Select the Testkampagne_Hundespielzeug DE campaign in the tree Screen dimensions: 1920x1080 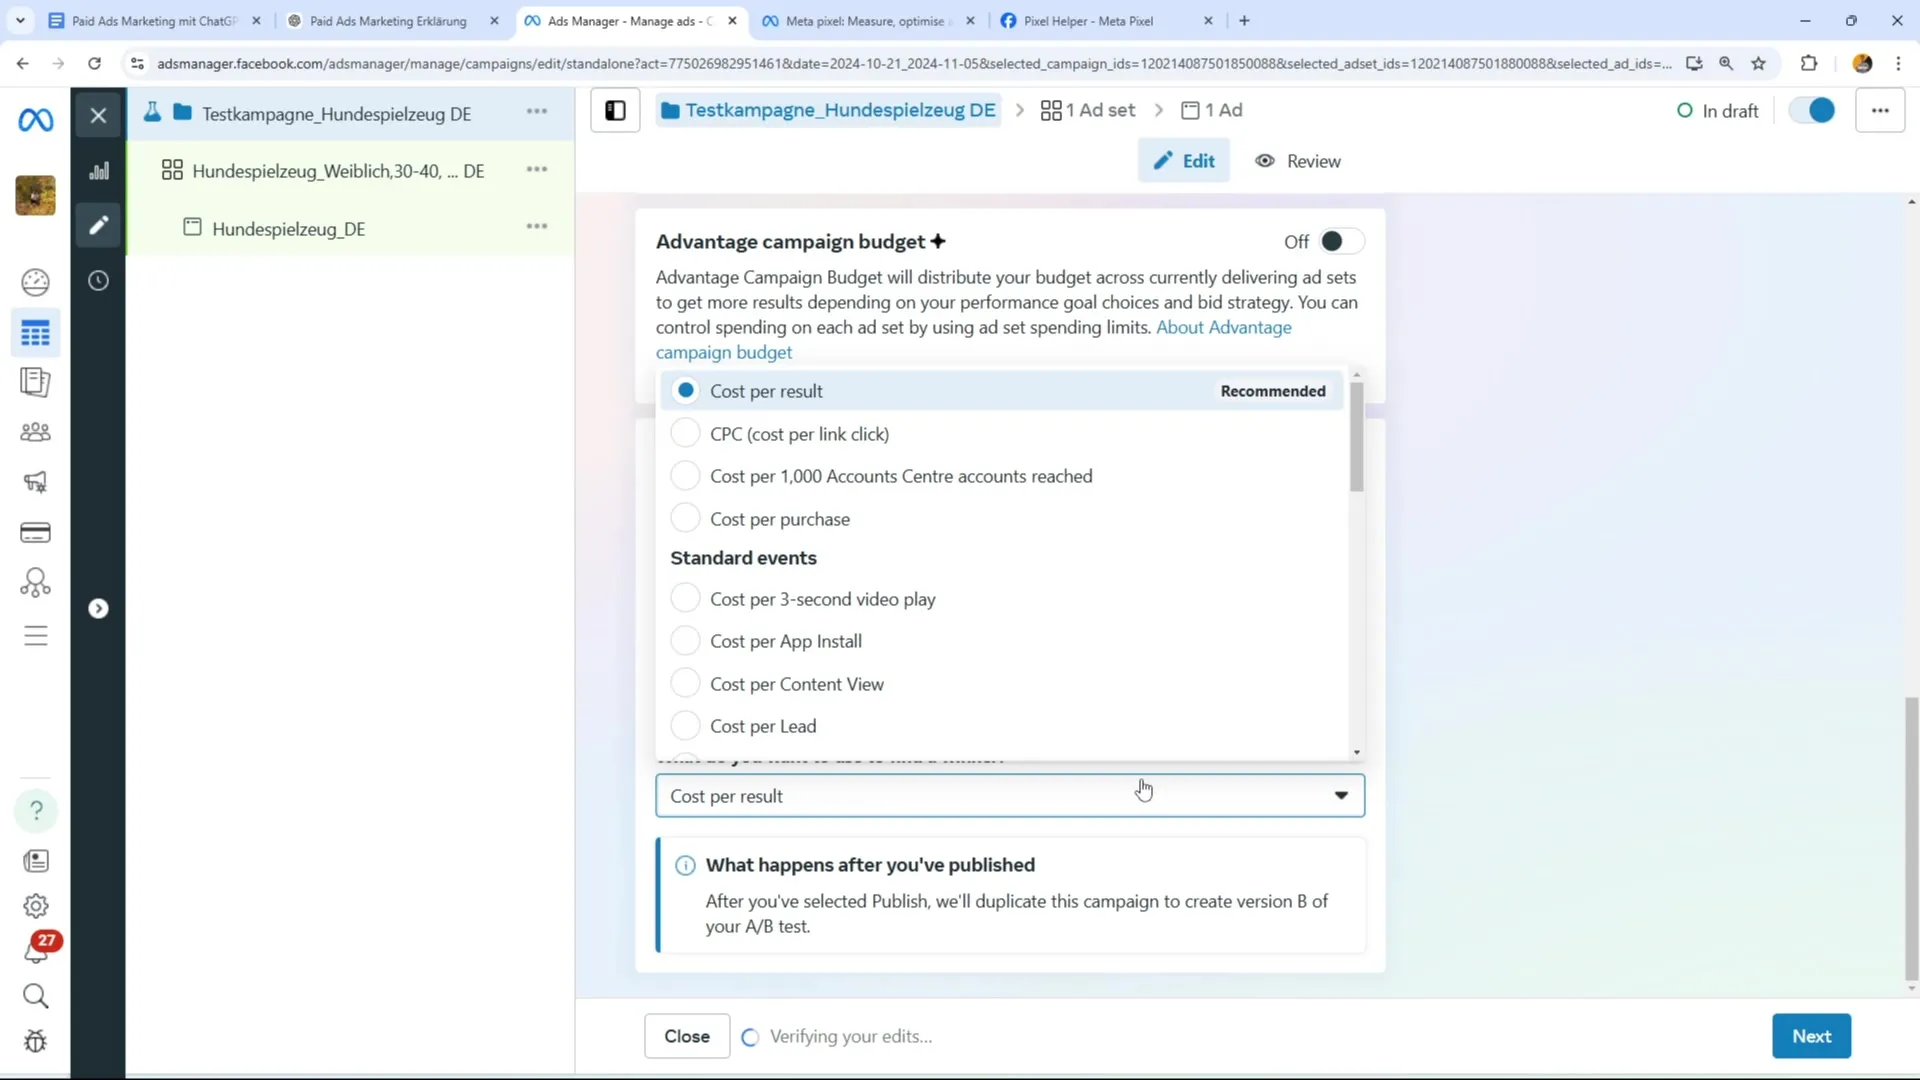[336, 114]
